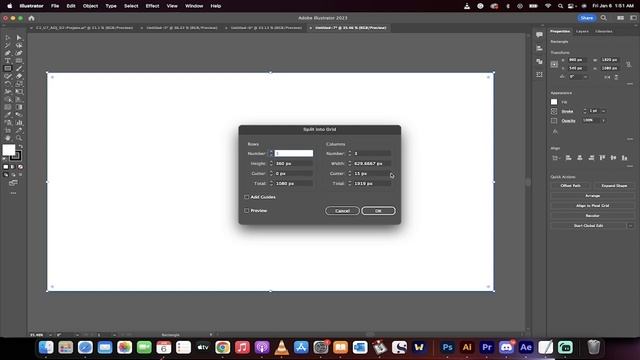The image size is (640, 360).
Task: Open Premiere Pro from the Dock
Action: coord(487,347)
